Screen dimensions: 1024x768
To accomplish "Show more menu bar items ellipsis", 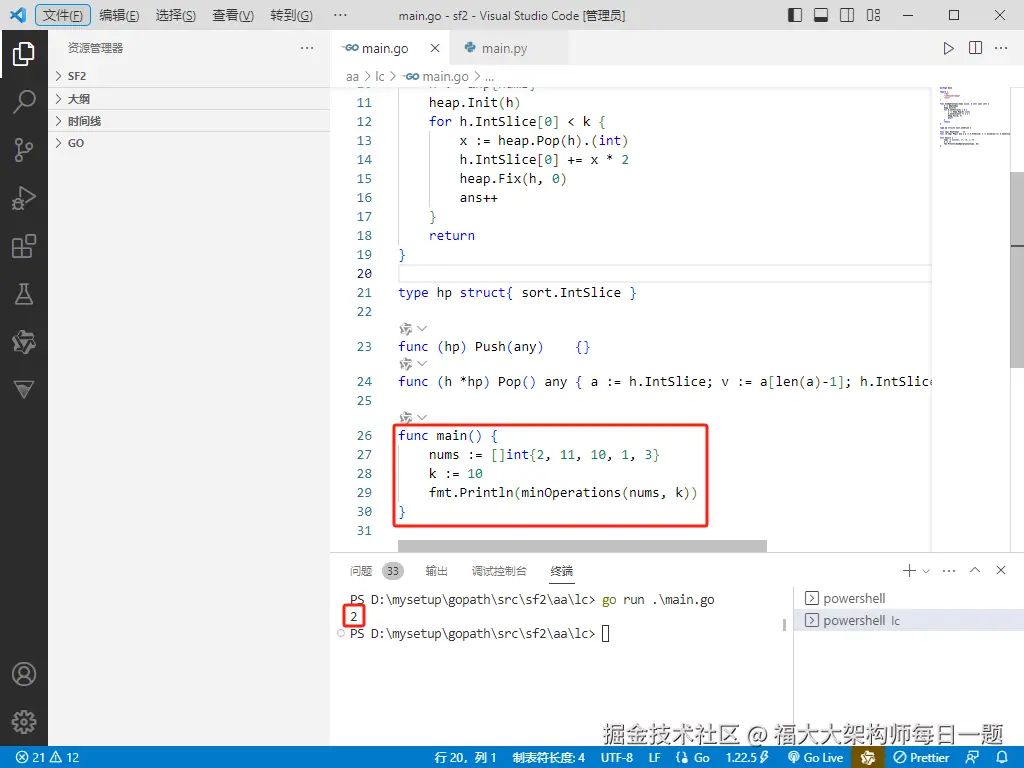I will (x=340, y=15).
